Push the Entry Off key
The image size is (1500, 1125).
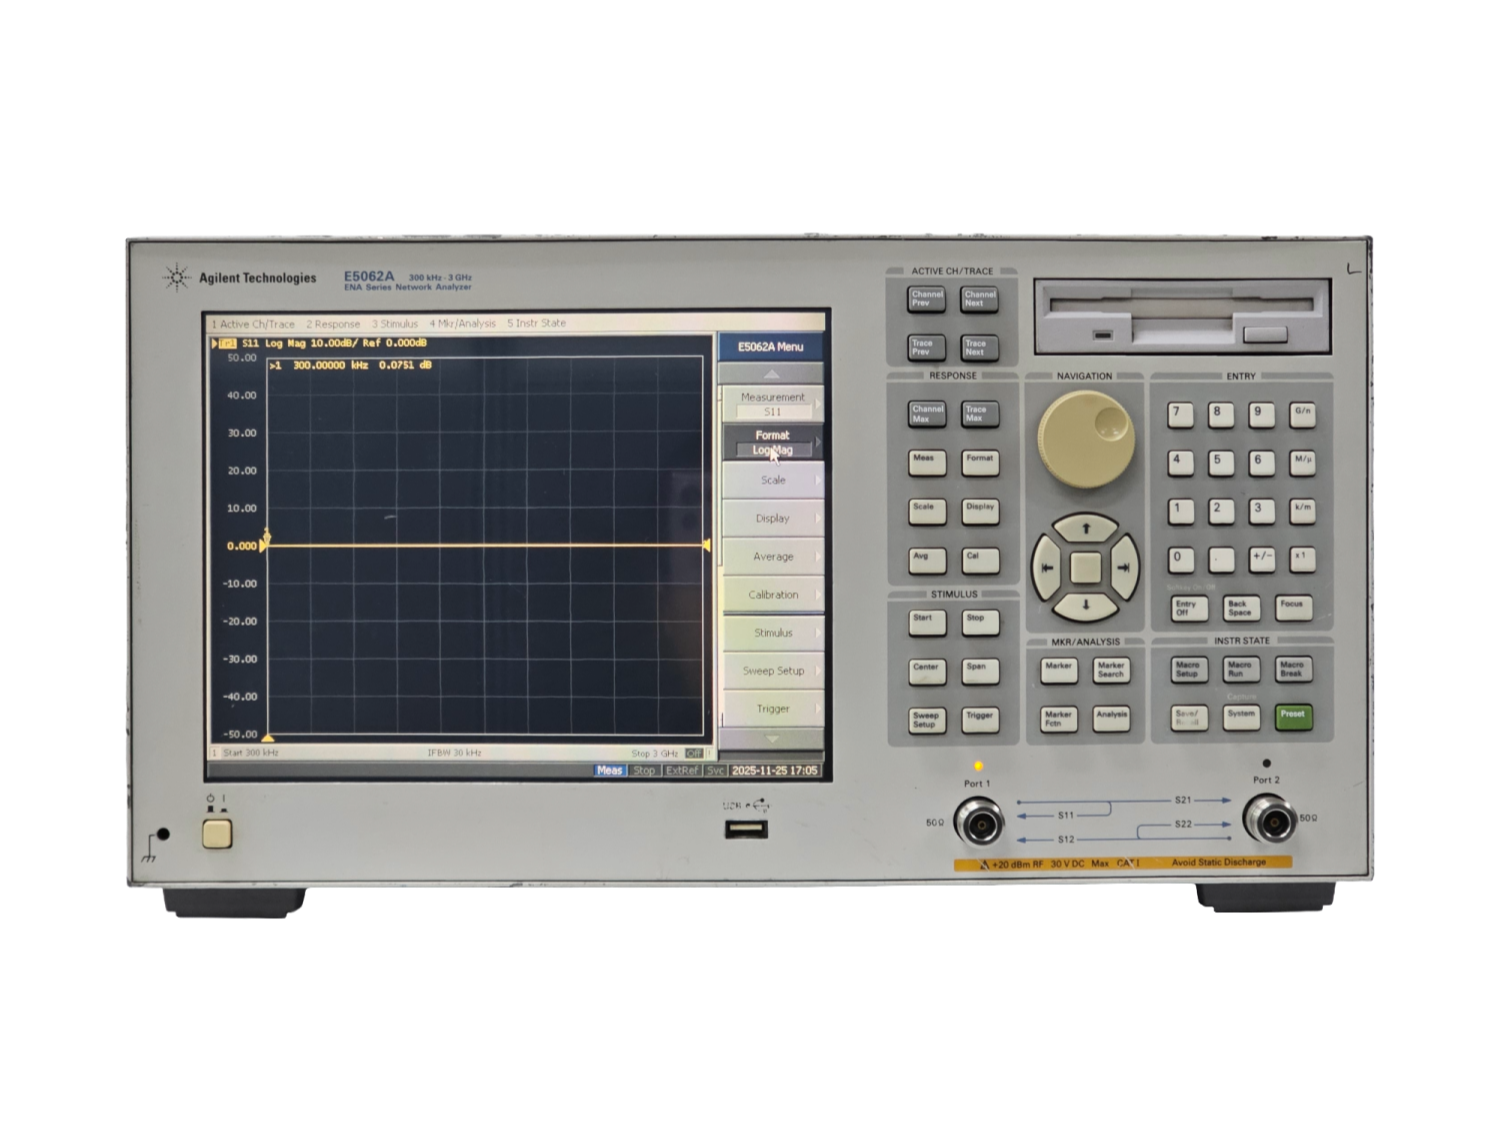1188,608
